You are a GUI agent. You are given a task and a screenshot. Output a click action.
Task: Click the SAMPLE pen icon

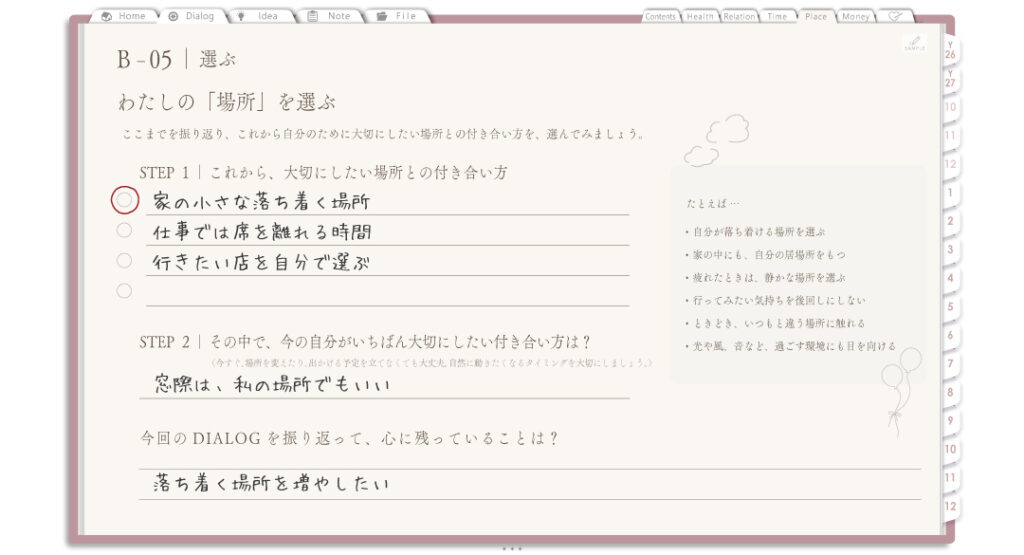click(x=914, y=43)
